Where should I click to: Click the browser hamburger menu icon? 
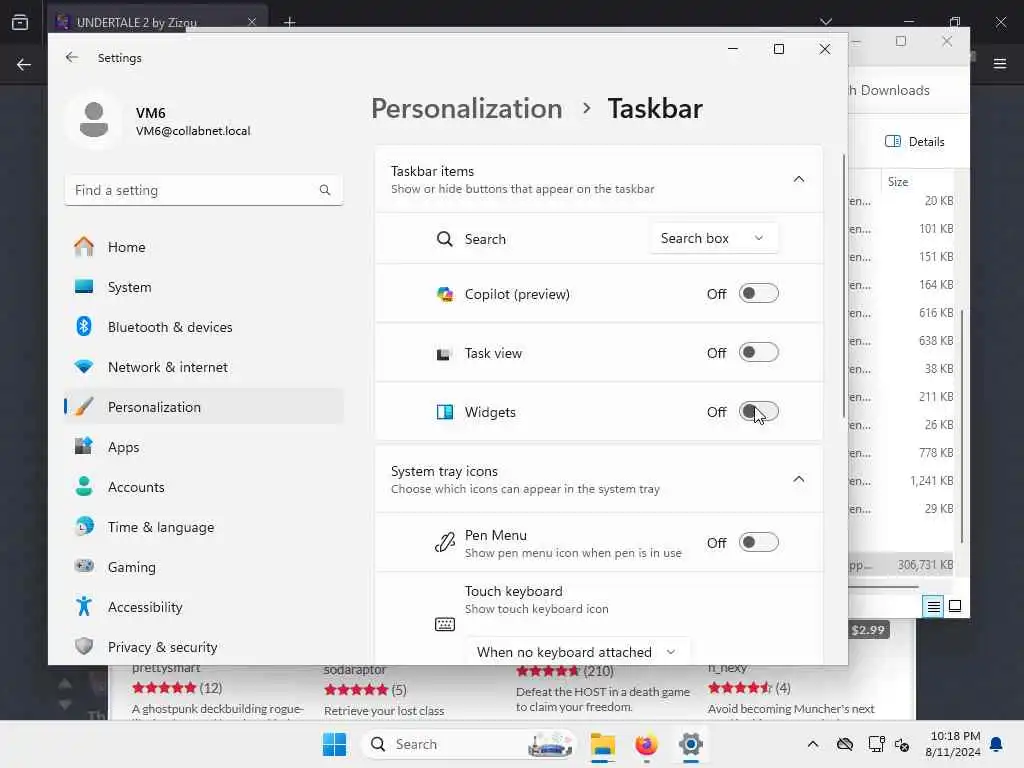pyautogui.click(x=1000, y=63)
